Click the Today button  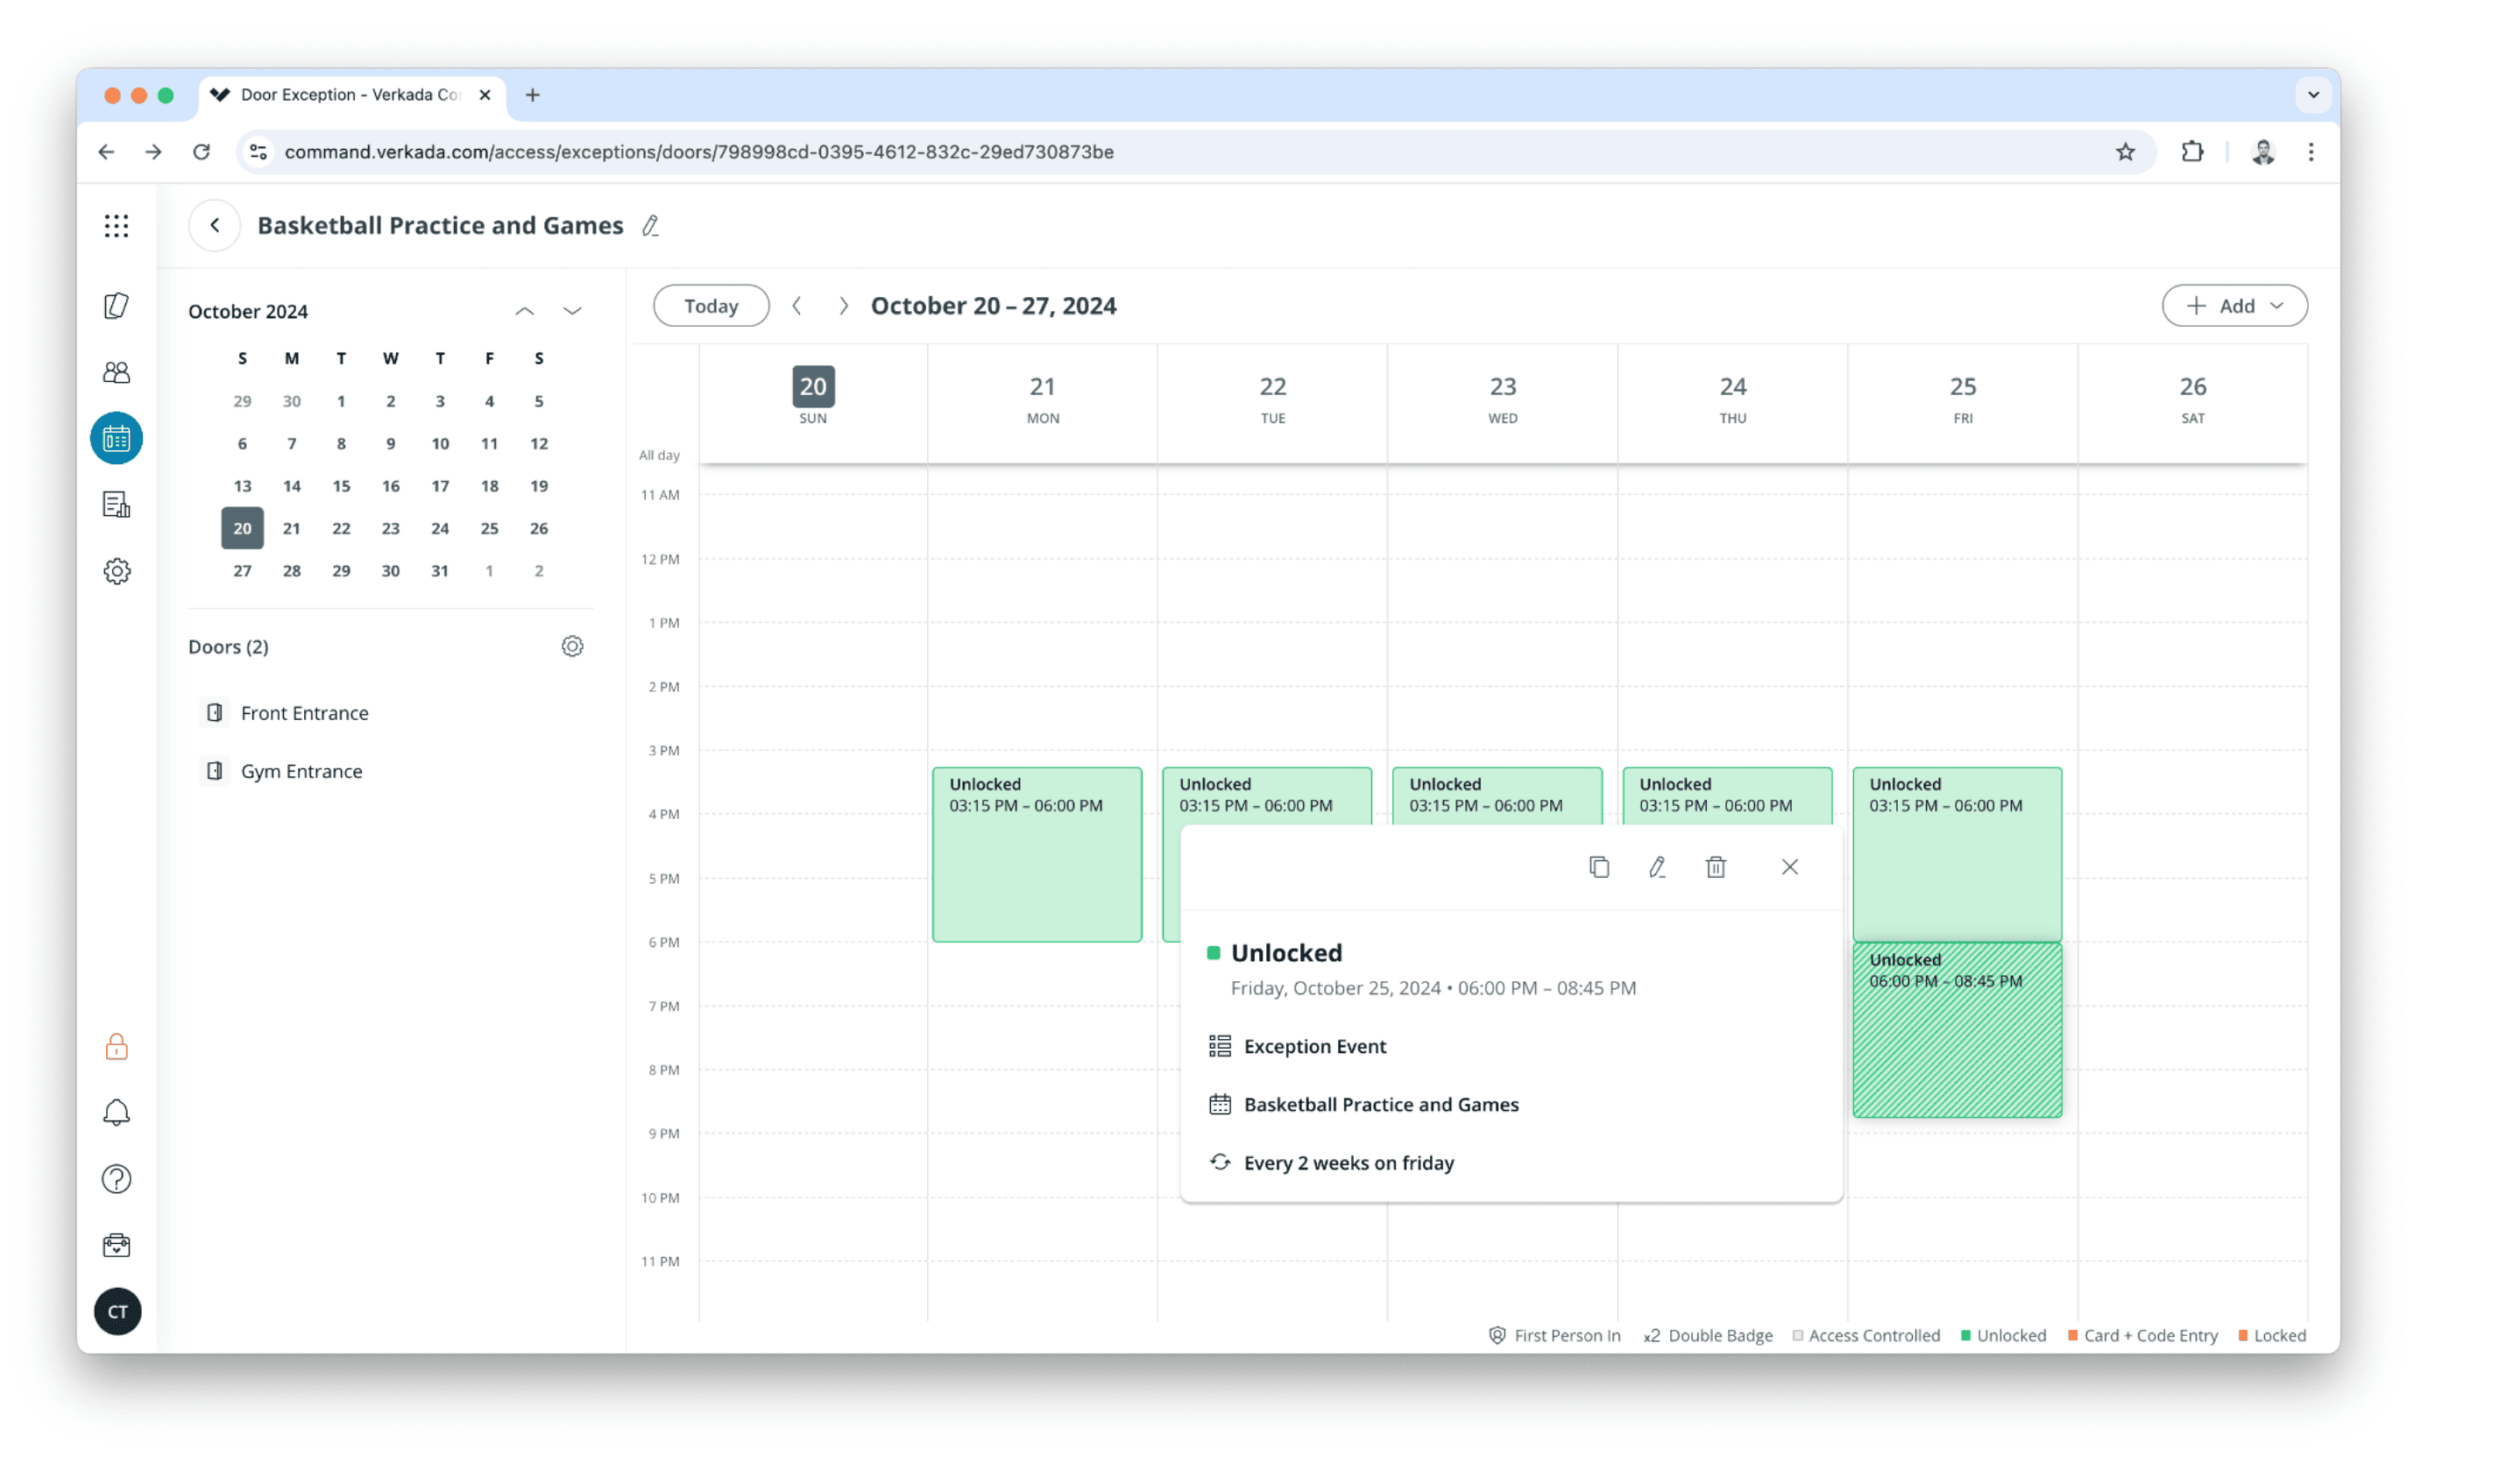(x=711, y=305)
